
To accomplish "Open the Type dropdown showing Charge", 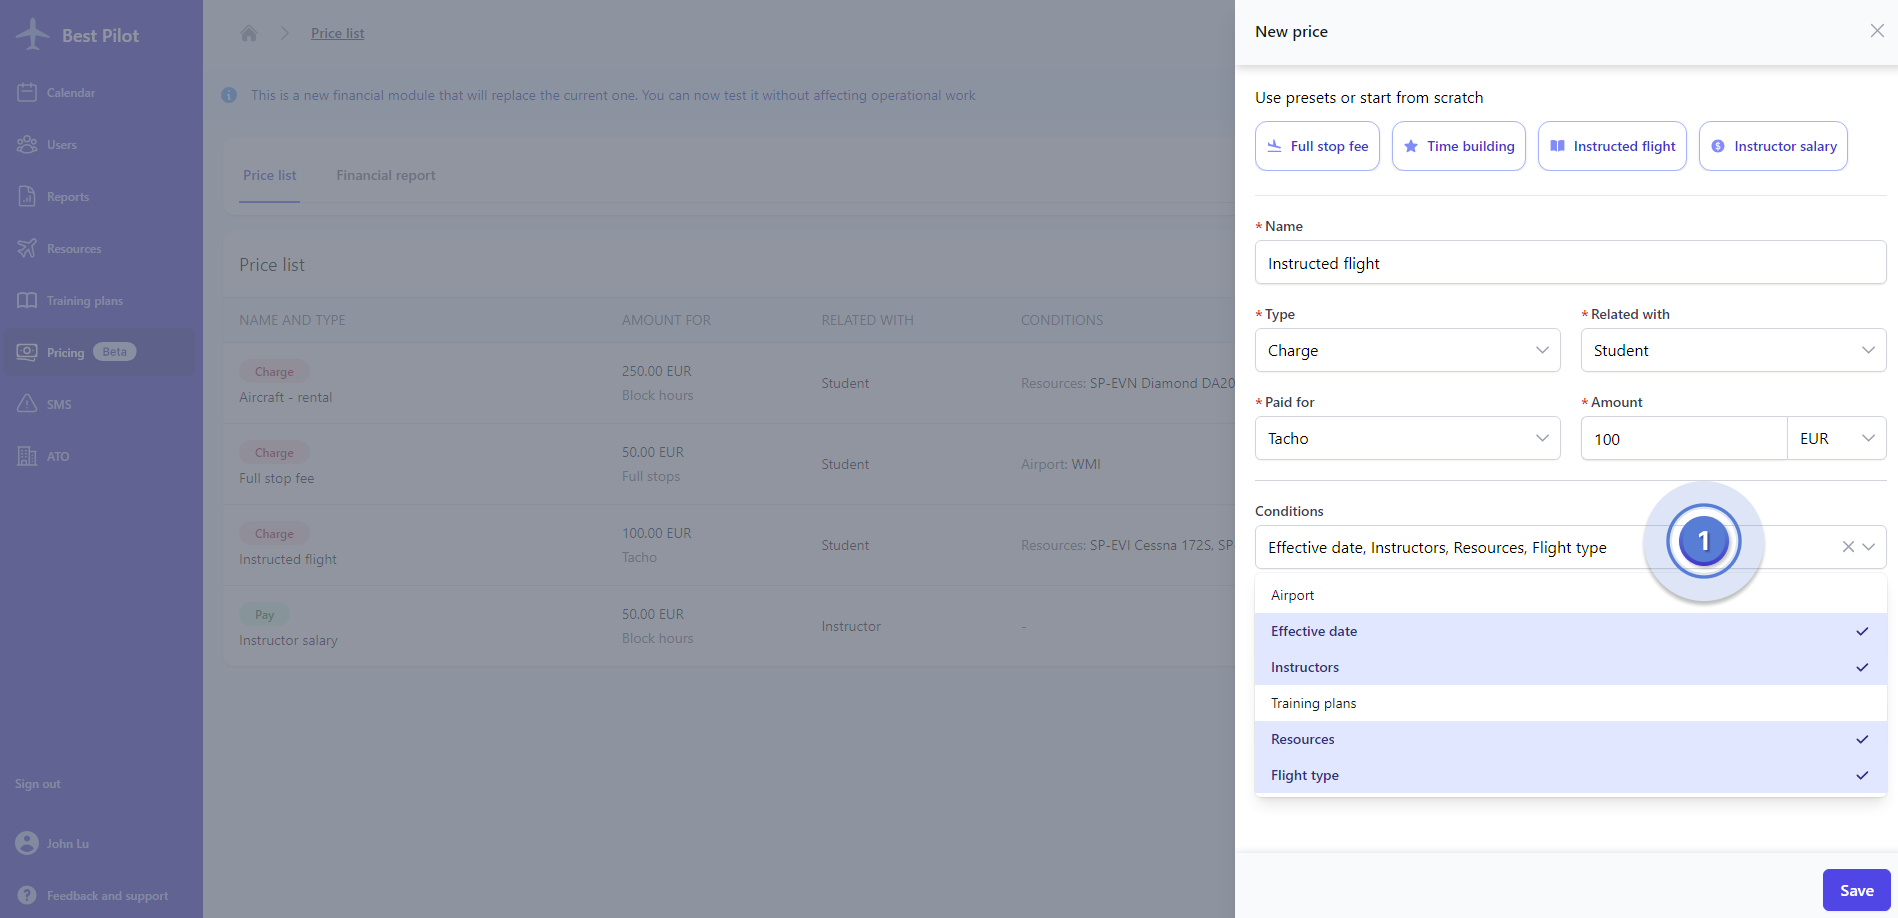I will pos(1407,350).
